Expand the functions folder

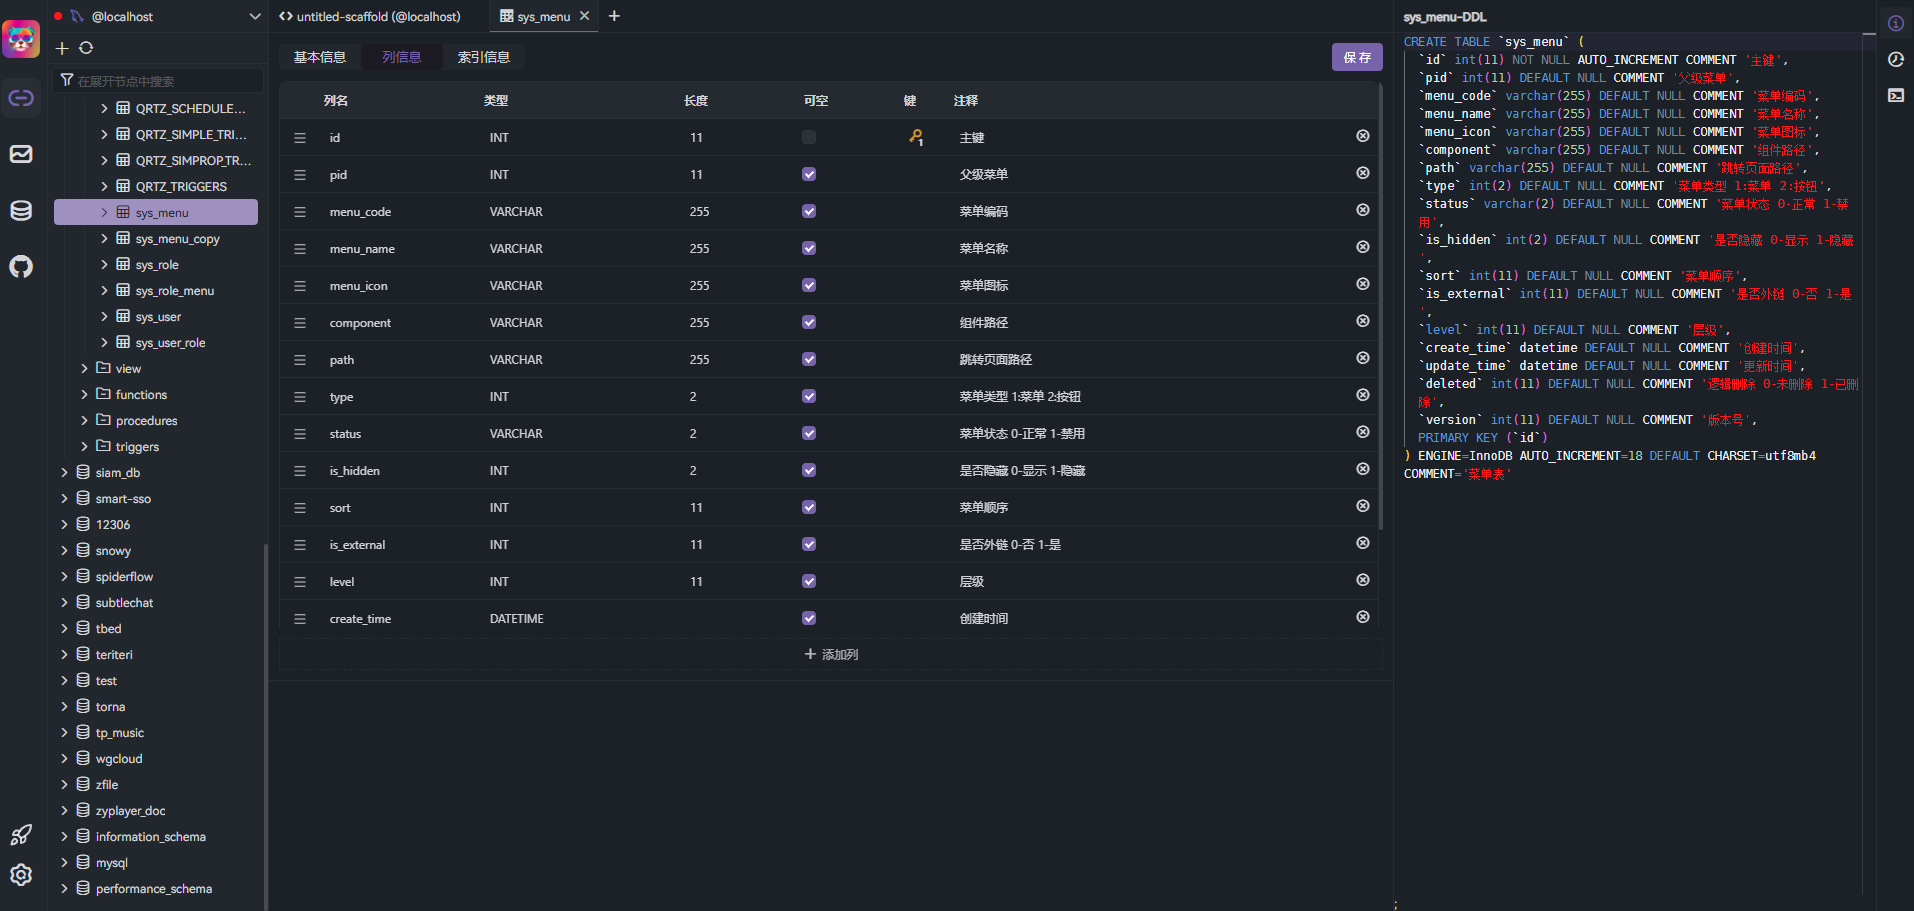pyautogui.click(x=85, y=395)
